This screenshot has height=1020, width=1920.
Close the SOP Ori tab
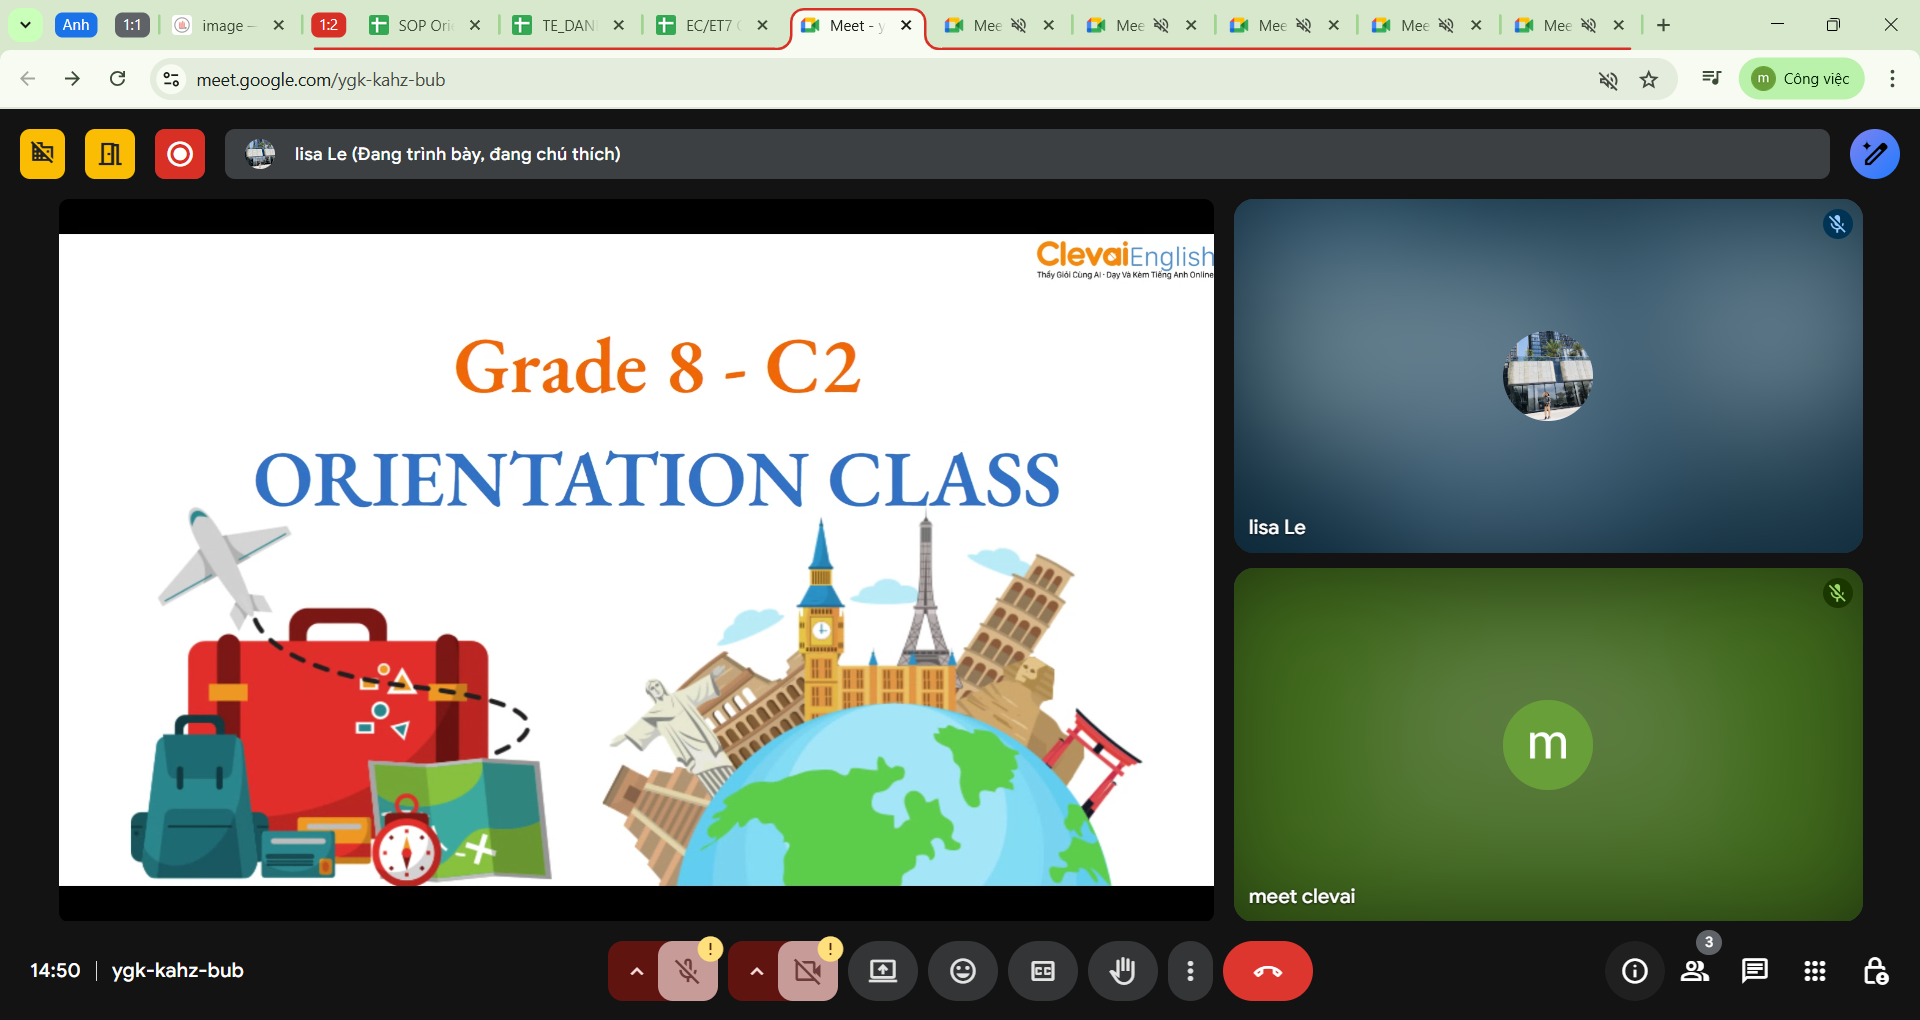coord(475,25)
